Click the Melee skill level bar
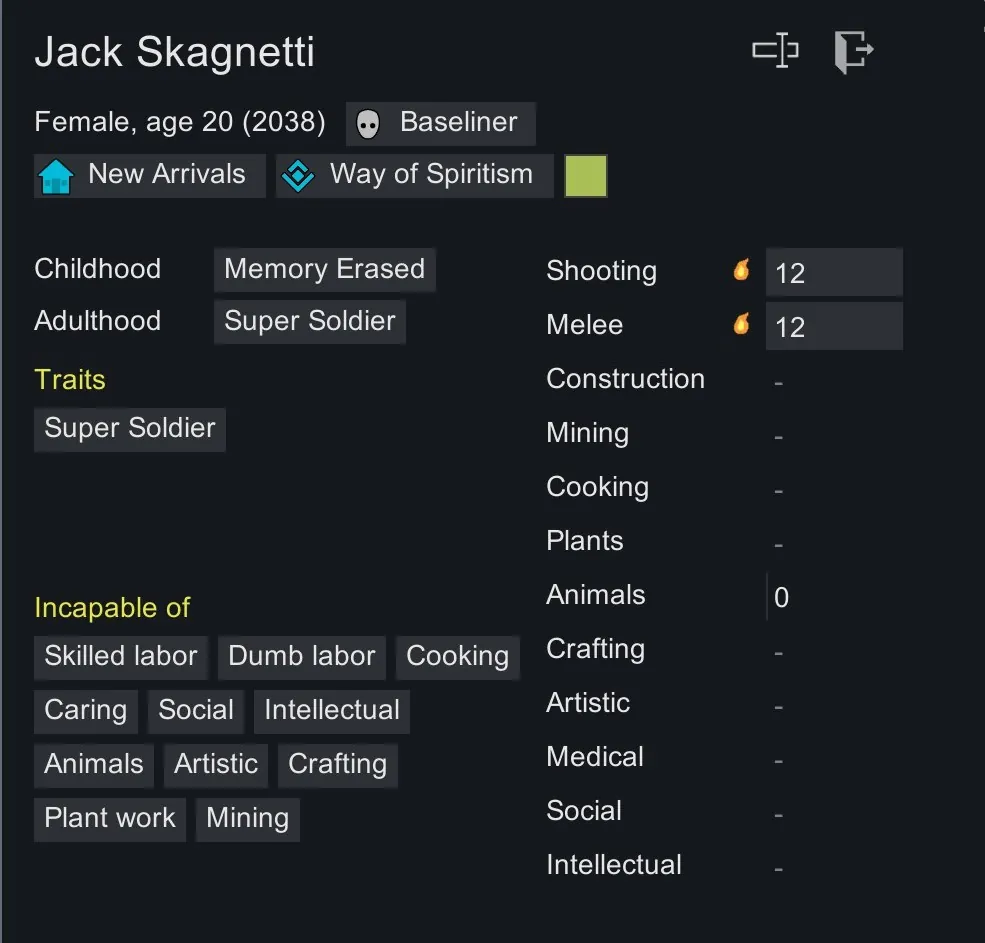Screen dimensions: 985x943 tap(834, 327)
